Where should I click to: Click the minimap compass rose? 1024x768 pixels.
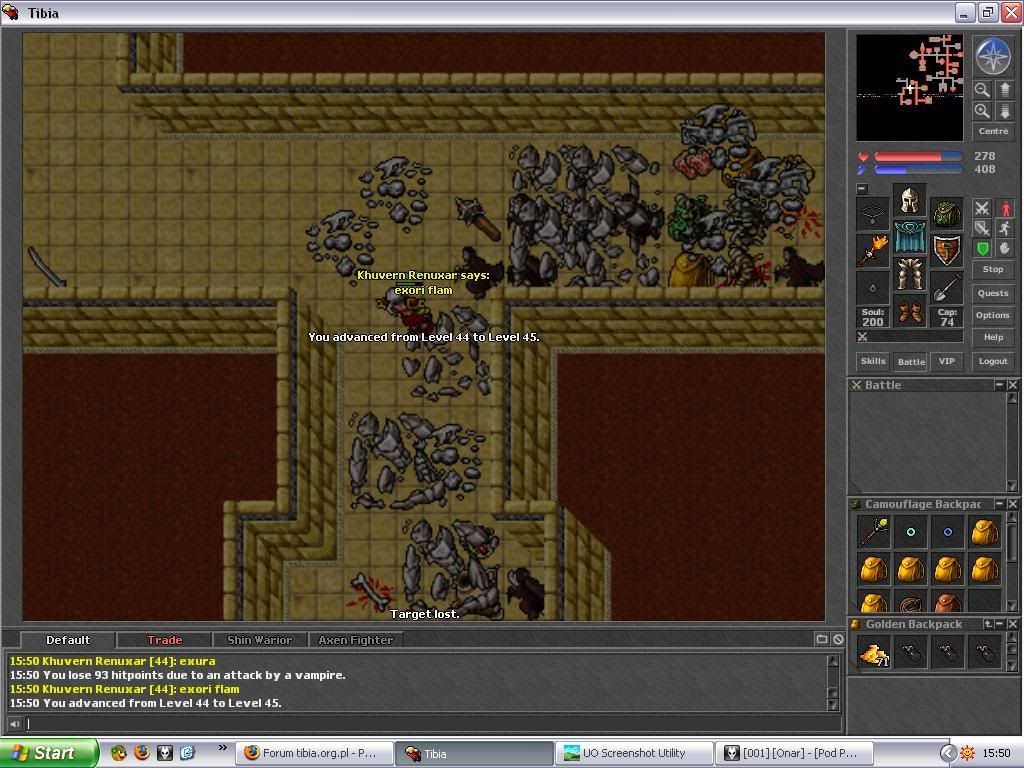tap(993, 56)
